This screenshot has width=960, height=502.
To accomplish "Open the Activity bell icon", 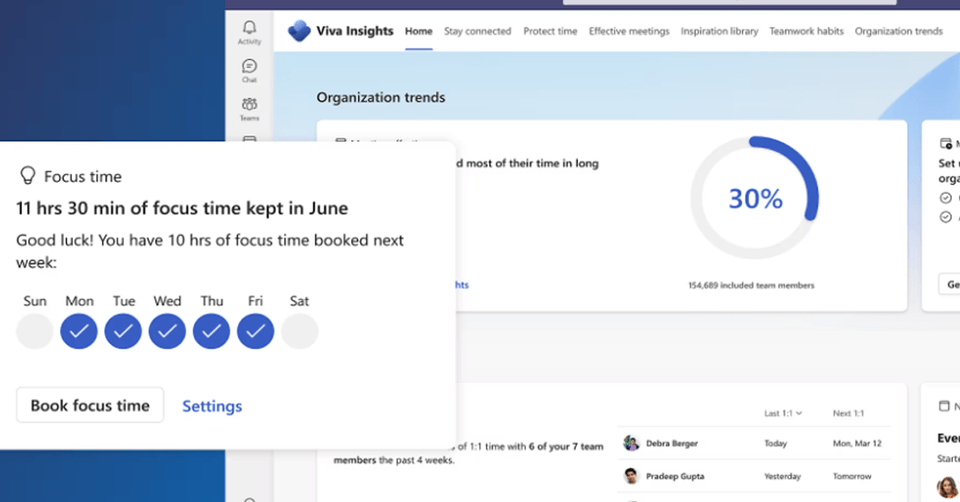I will pyautogui.click(x=249, y=28).
